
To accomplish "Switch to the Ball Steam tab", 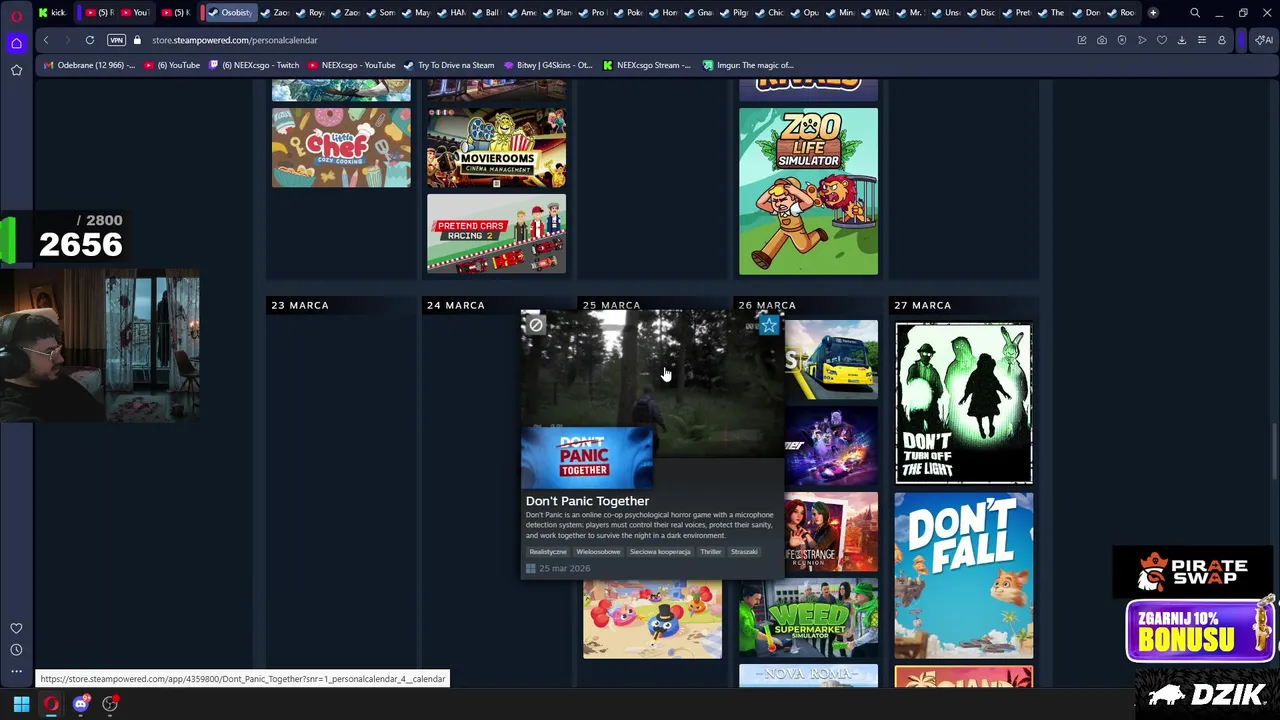I will [x=486, y=13].
